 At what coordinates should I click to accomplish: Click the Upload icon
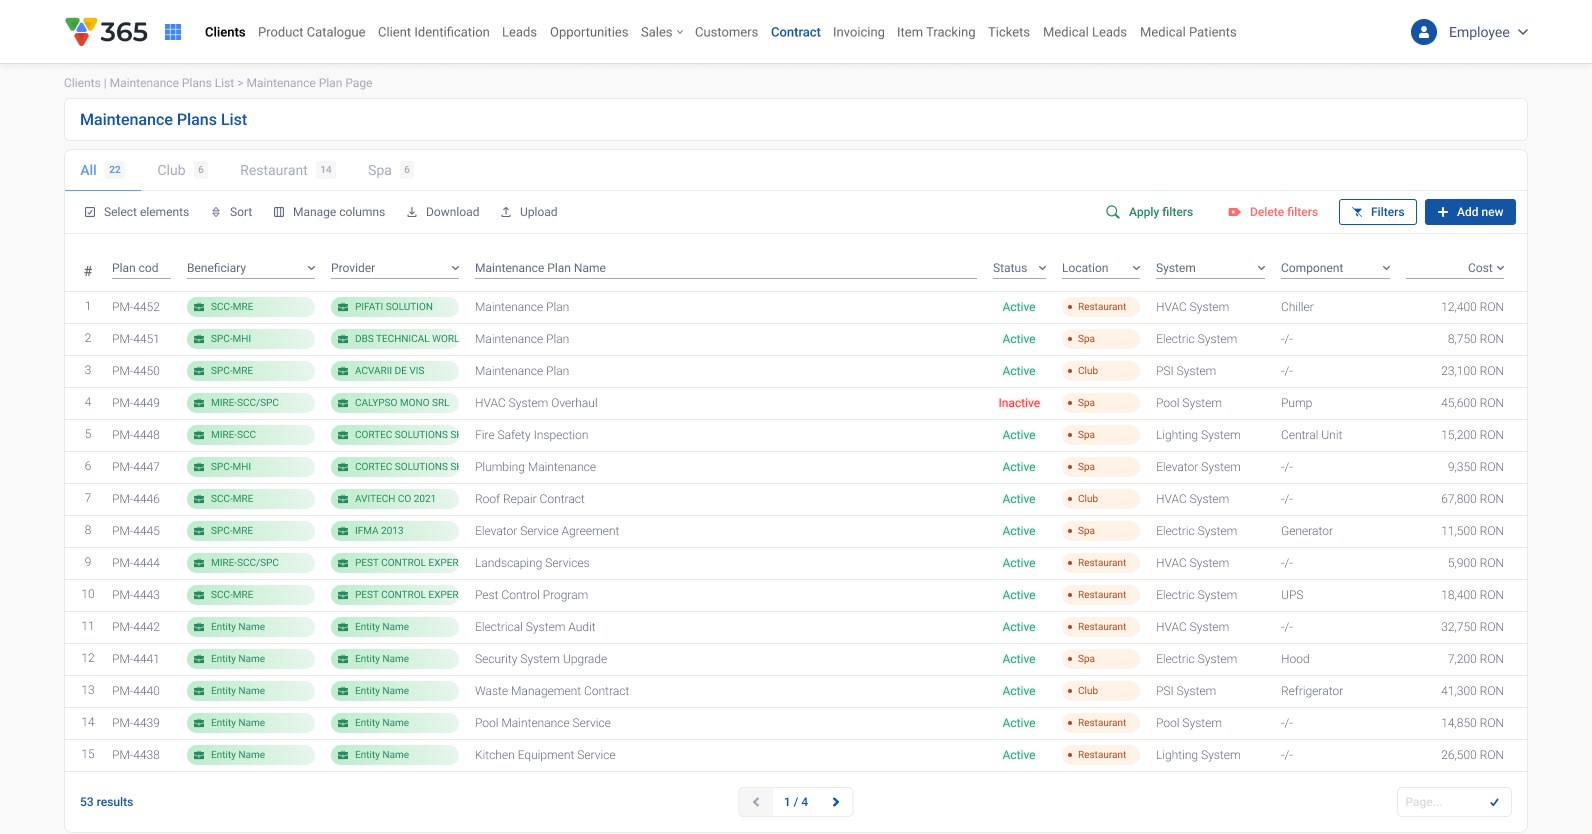506,212
